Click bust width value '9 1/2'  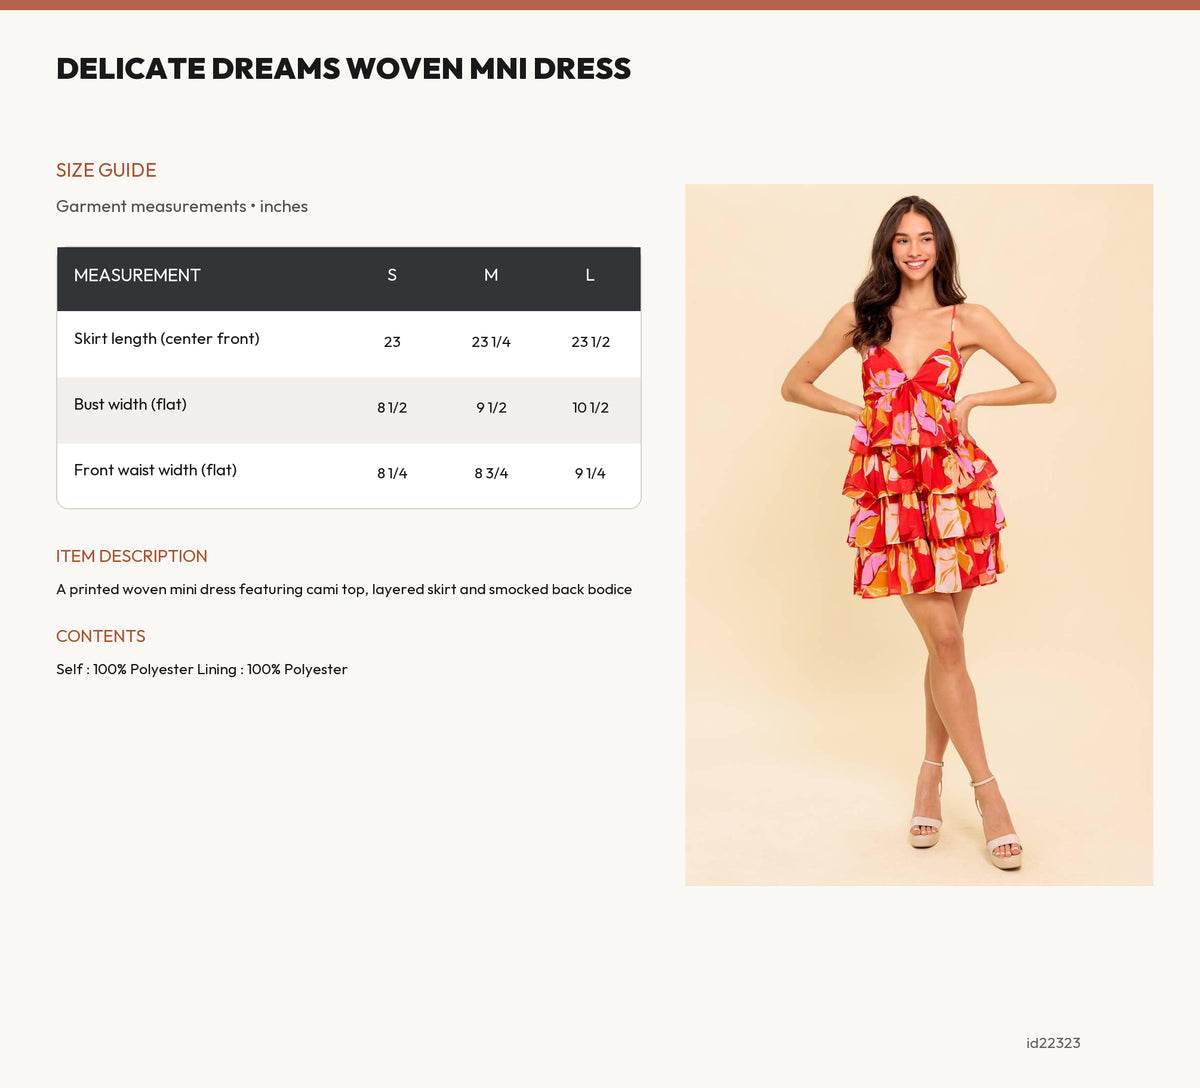click(x=491, y=408)
